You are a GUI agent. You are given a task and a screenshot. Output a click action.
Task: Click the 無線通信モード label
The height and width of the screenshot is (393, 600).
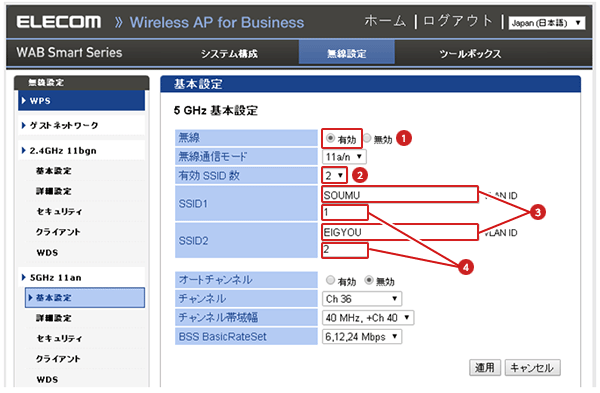[x=213, y=157]
